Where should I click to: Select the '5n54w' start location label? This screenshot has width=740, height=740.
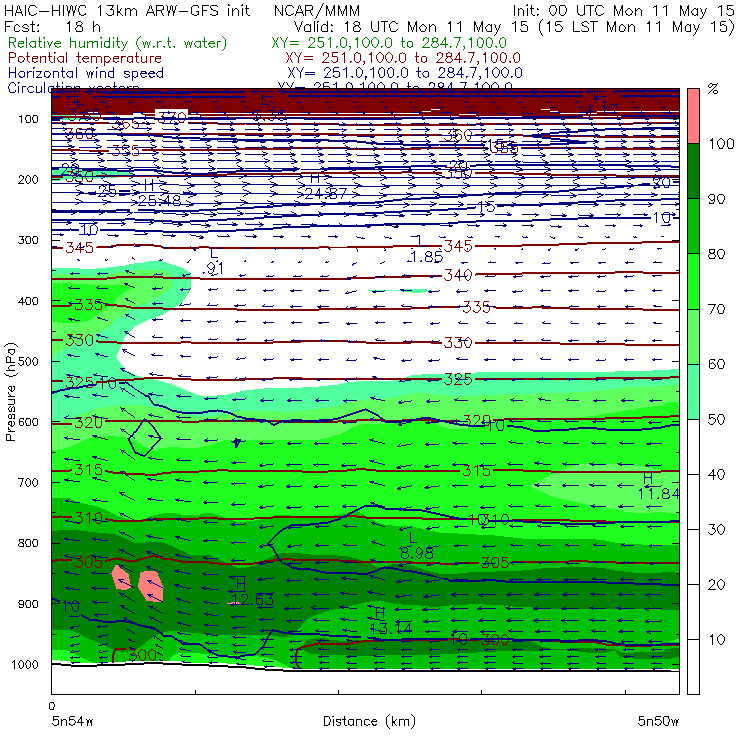73,721
